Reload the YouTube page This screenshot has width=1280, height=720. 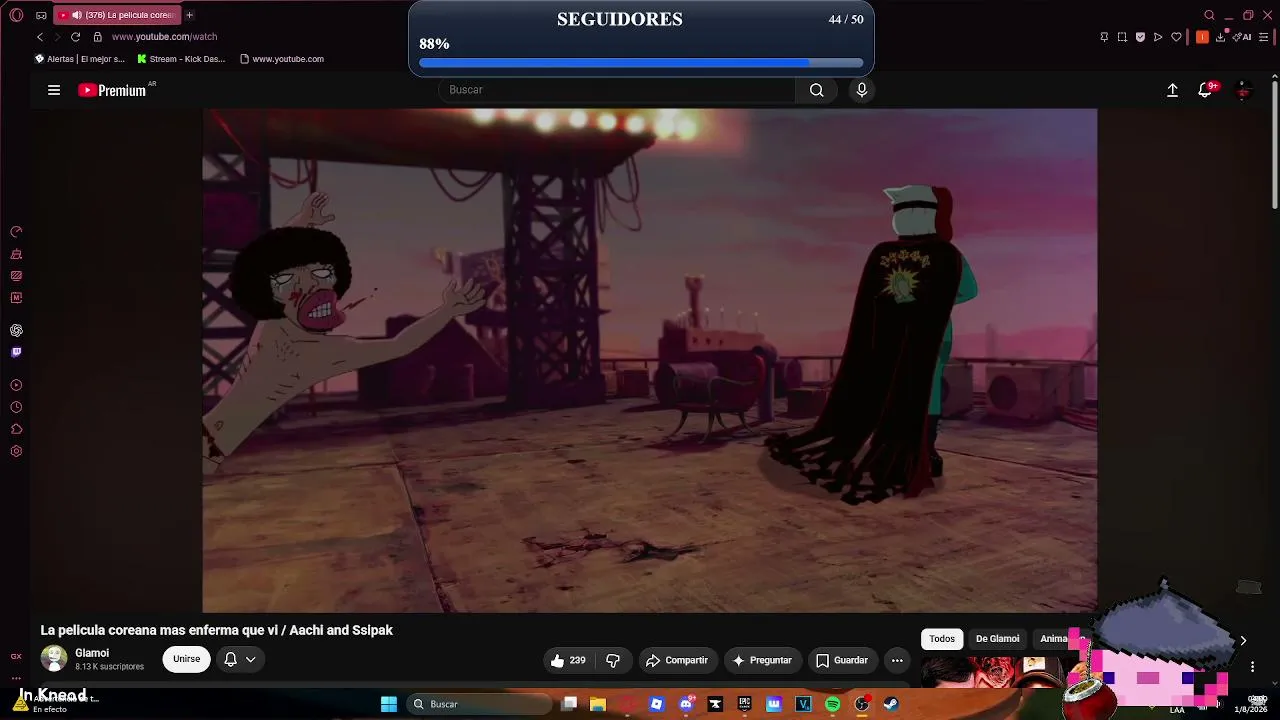tap(75, 37)
